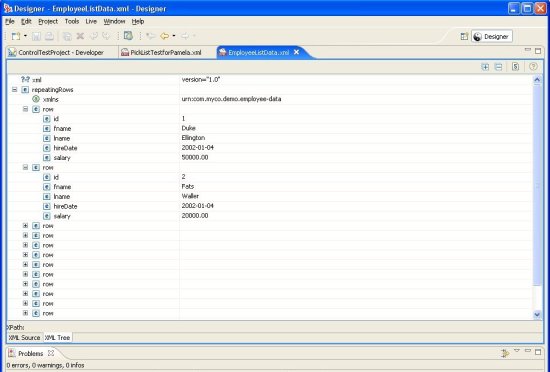Click the tree scrollbar down arrow

point(537,315)
